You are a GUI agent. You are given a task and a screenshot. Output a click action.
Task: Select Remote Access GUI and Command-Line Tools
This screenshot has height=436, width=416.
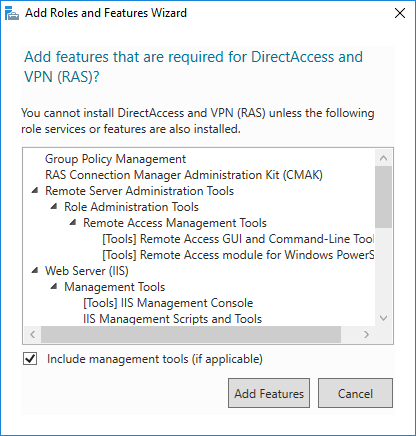(x=238, y=239)
